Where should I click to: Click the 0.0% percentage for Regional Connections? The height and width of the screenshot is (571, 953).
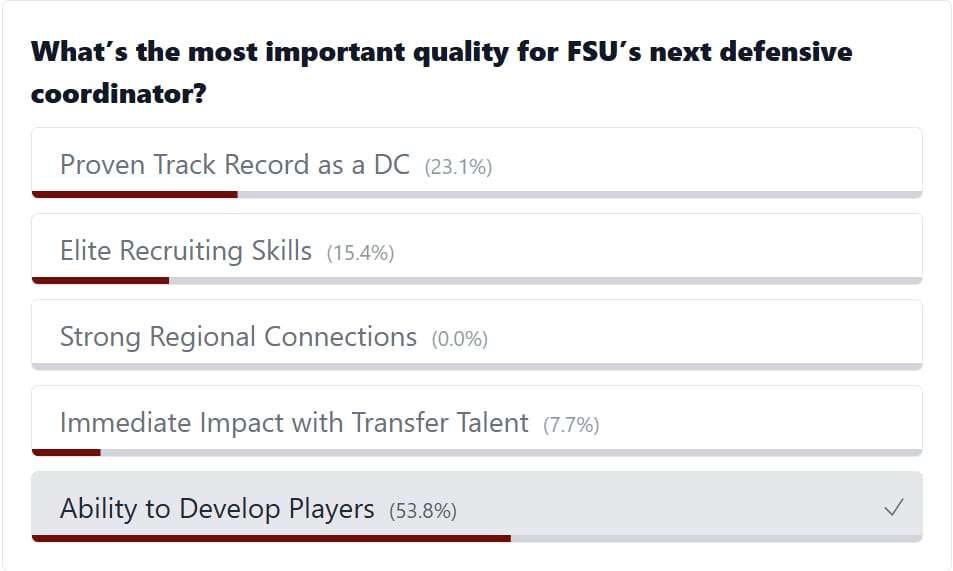tap(460, 339)
